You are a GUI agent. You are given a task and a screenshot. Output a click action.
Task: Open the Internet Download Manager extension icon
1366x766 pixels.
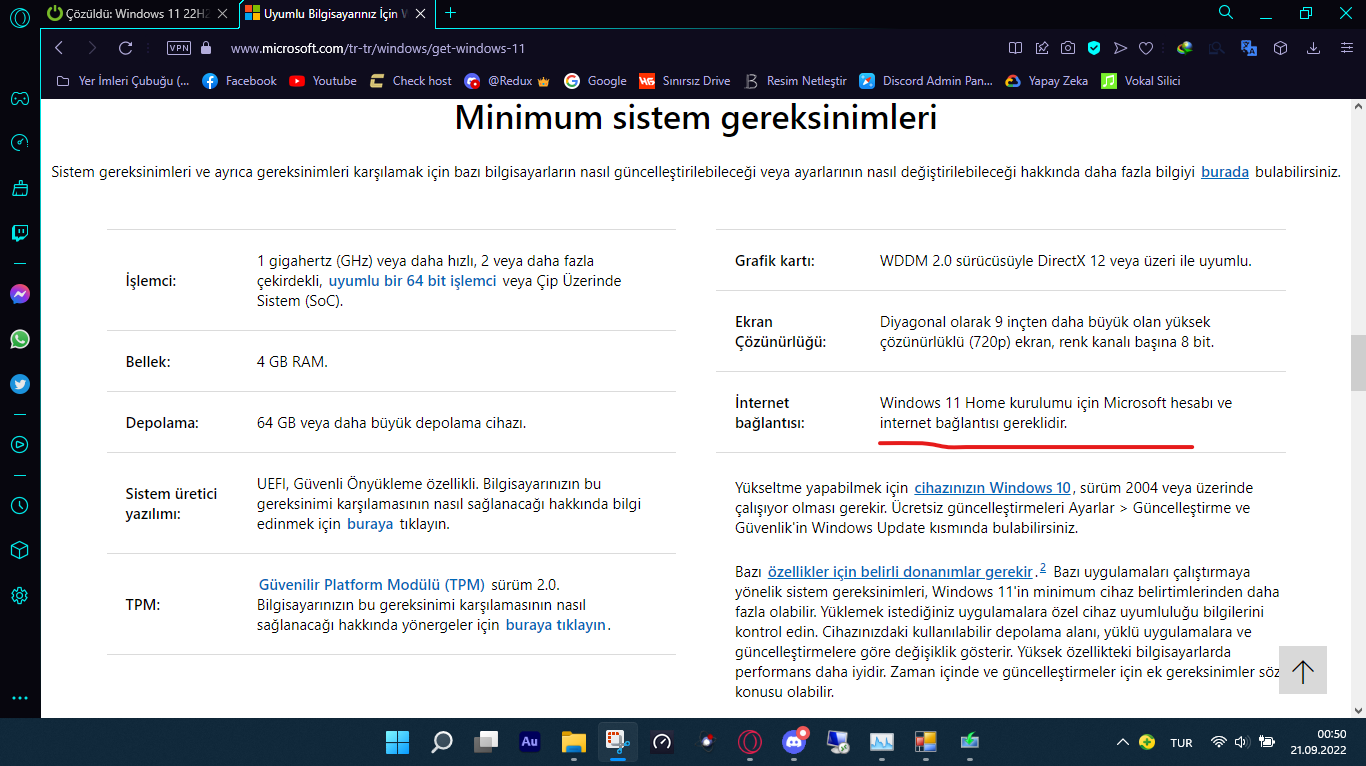1185,48
